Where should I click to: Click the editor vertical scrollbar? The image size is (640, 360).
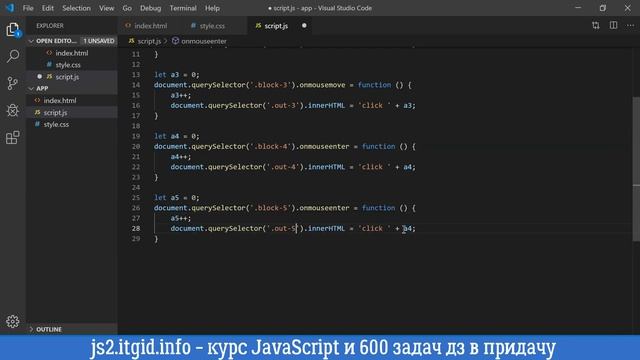[x=636, y=169]
